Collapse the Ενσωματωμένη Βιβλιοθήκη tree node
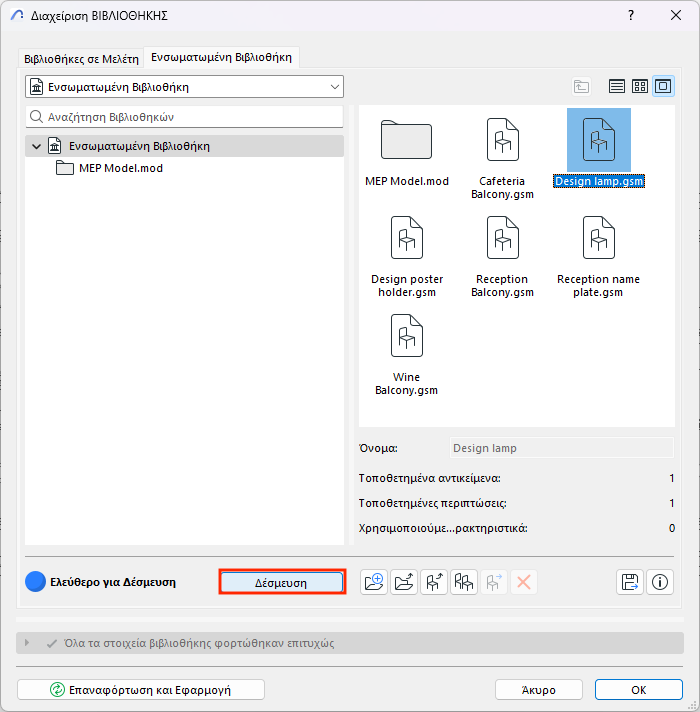The width and height of the screenshot is (700, 712). pos(36,146)
